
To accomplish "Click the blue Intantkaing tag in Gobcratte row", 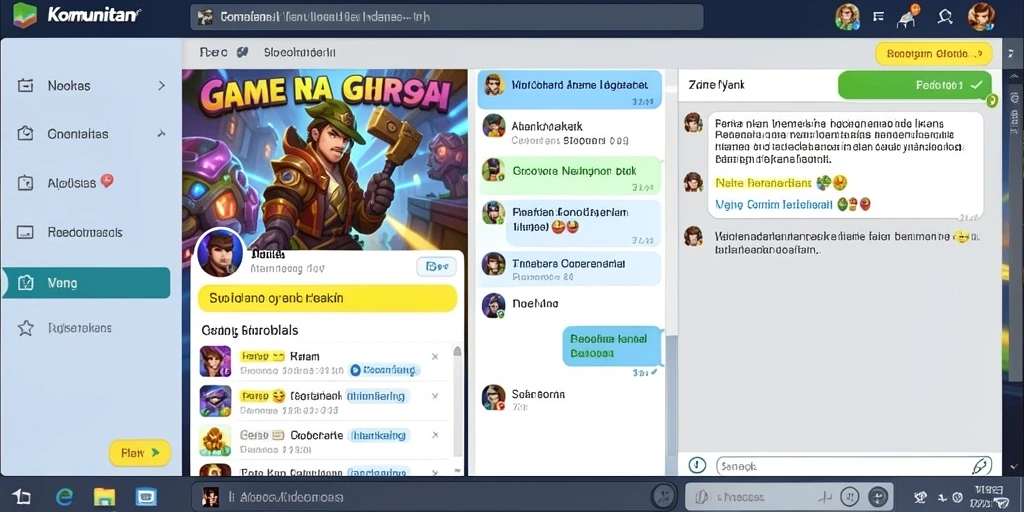I will tap(379, 435).
